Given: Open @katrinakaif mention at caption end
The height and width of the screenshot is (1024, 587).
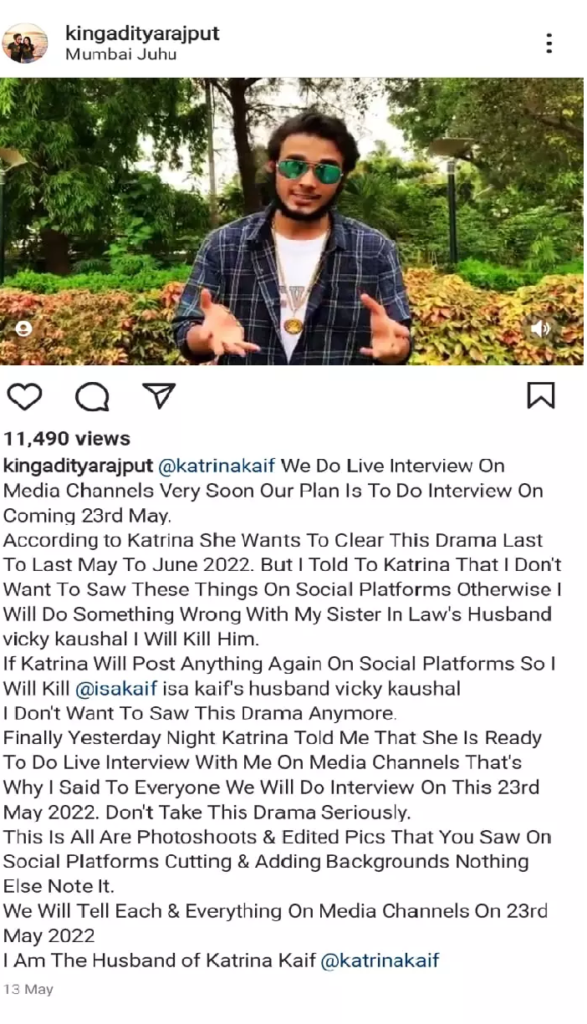Looking at the screenshot, I should pyautogui.click(x=381, y=961).
